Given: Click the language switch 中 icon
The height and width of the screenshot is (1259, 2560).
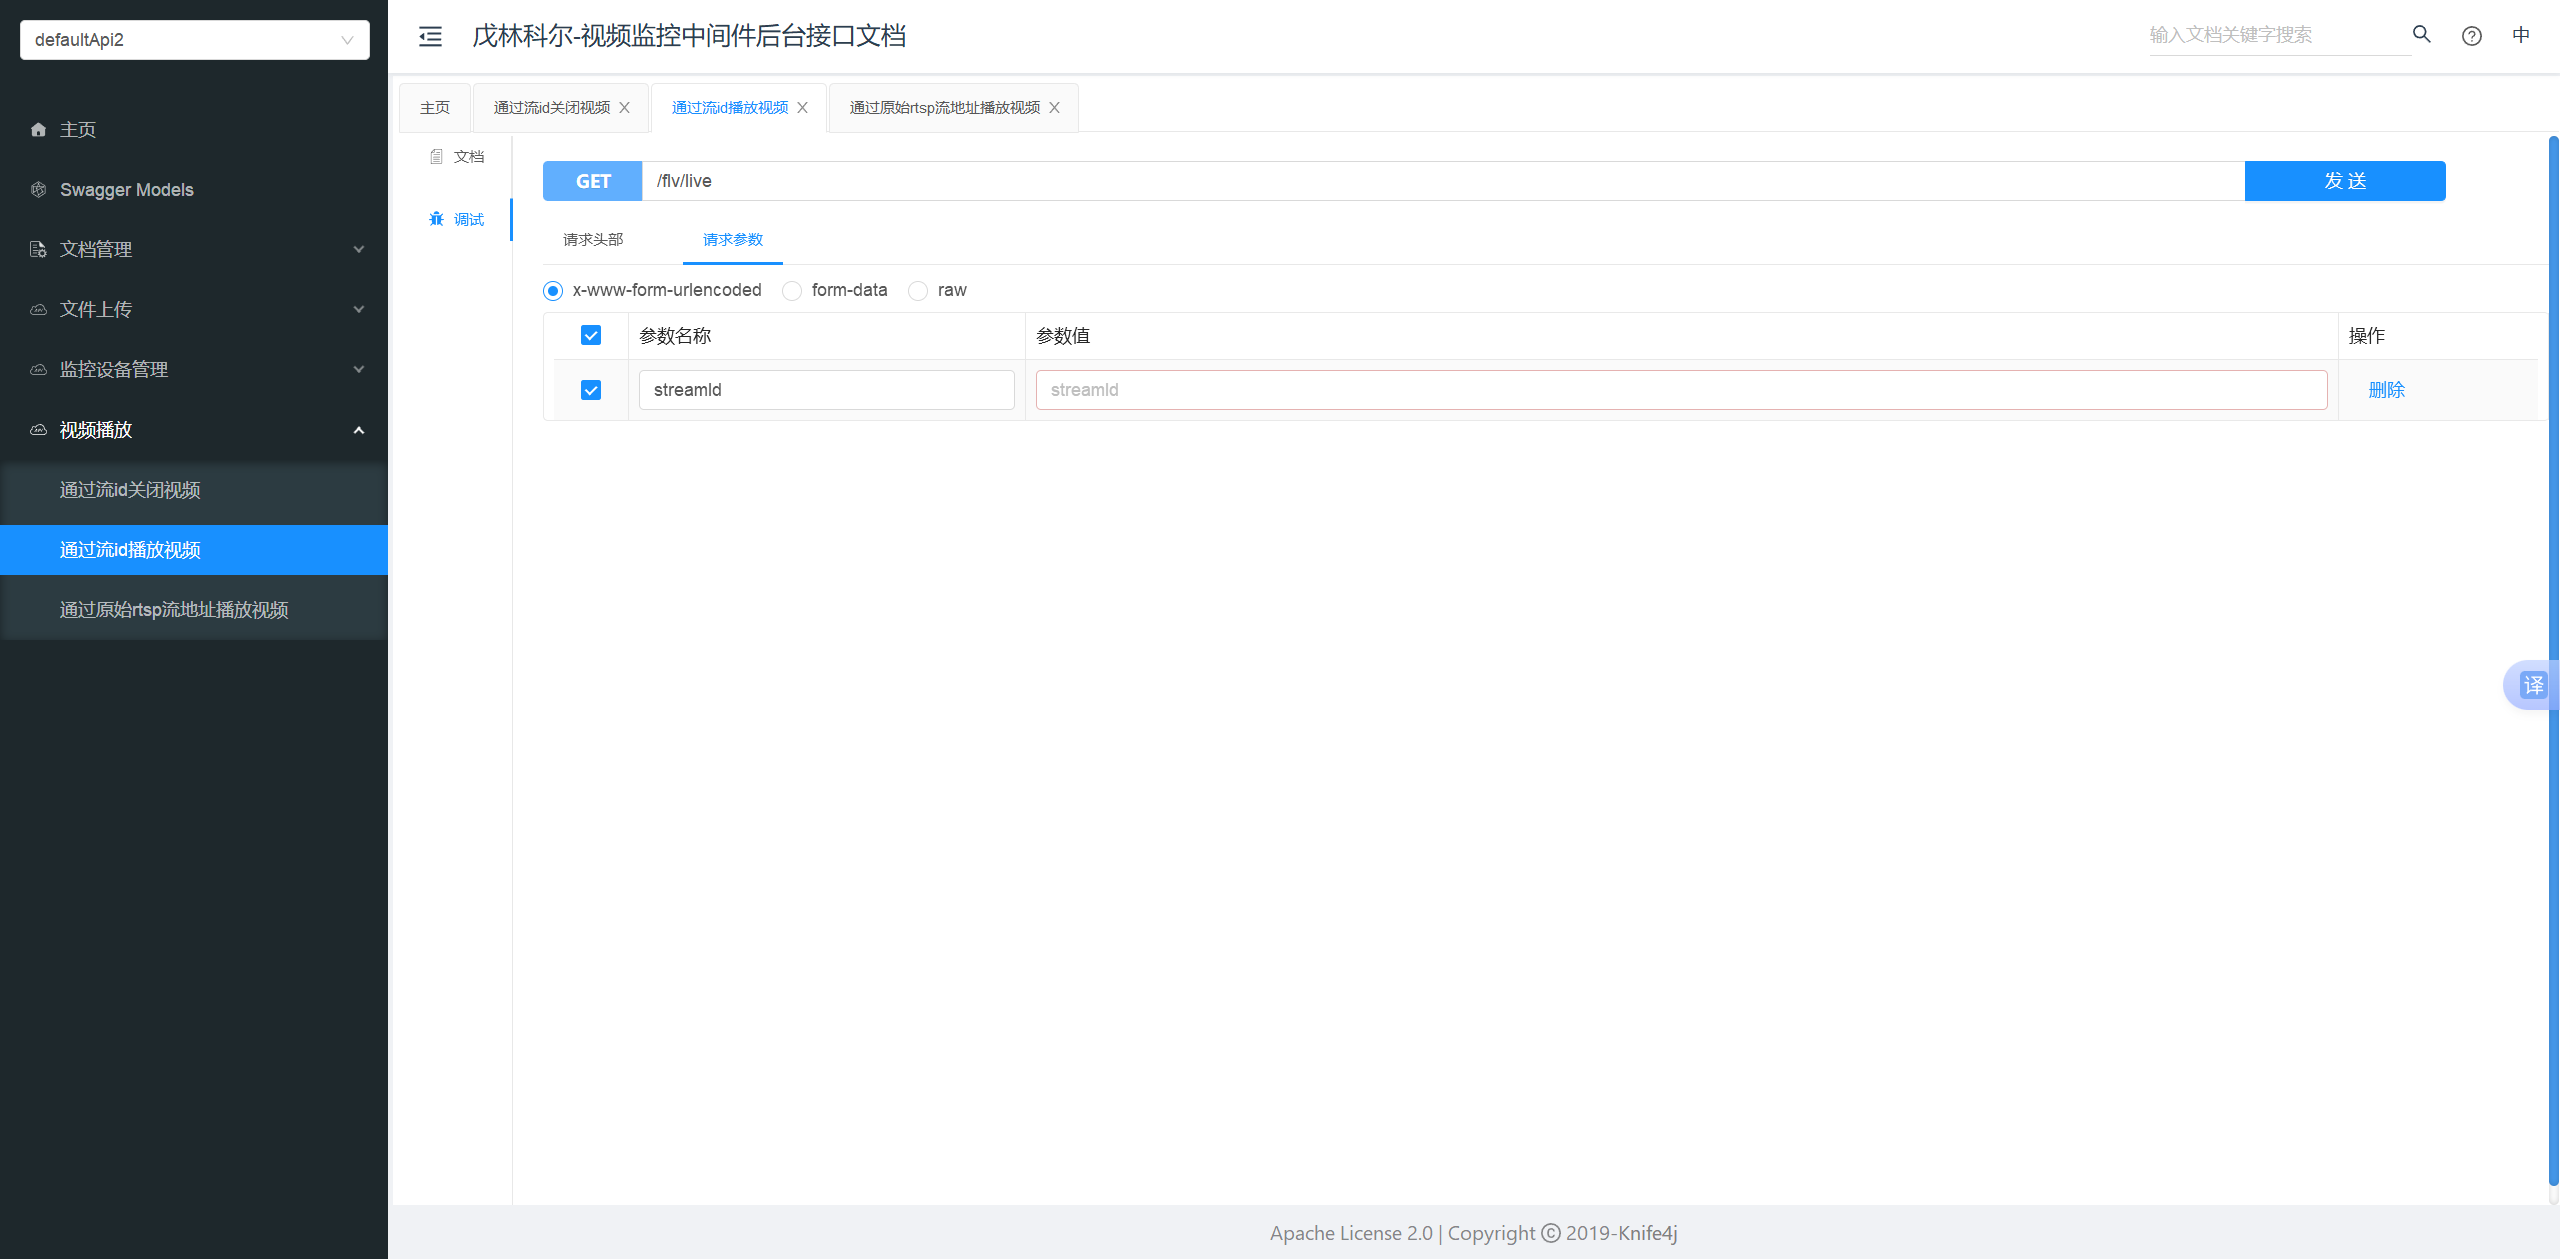Looking at the screenshot, I should tap(2521, 35).
